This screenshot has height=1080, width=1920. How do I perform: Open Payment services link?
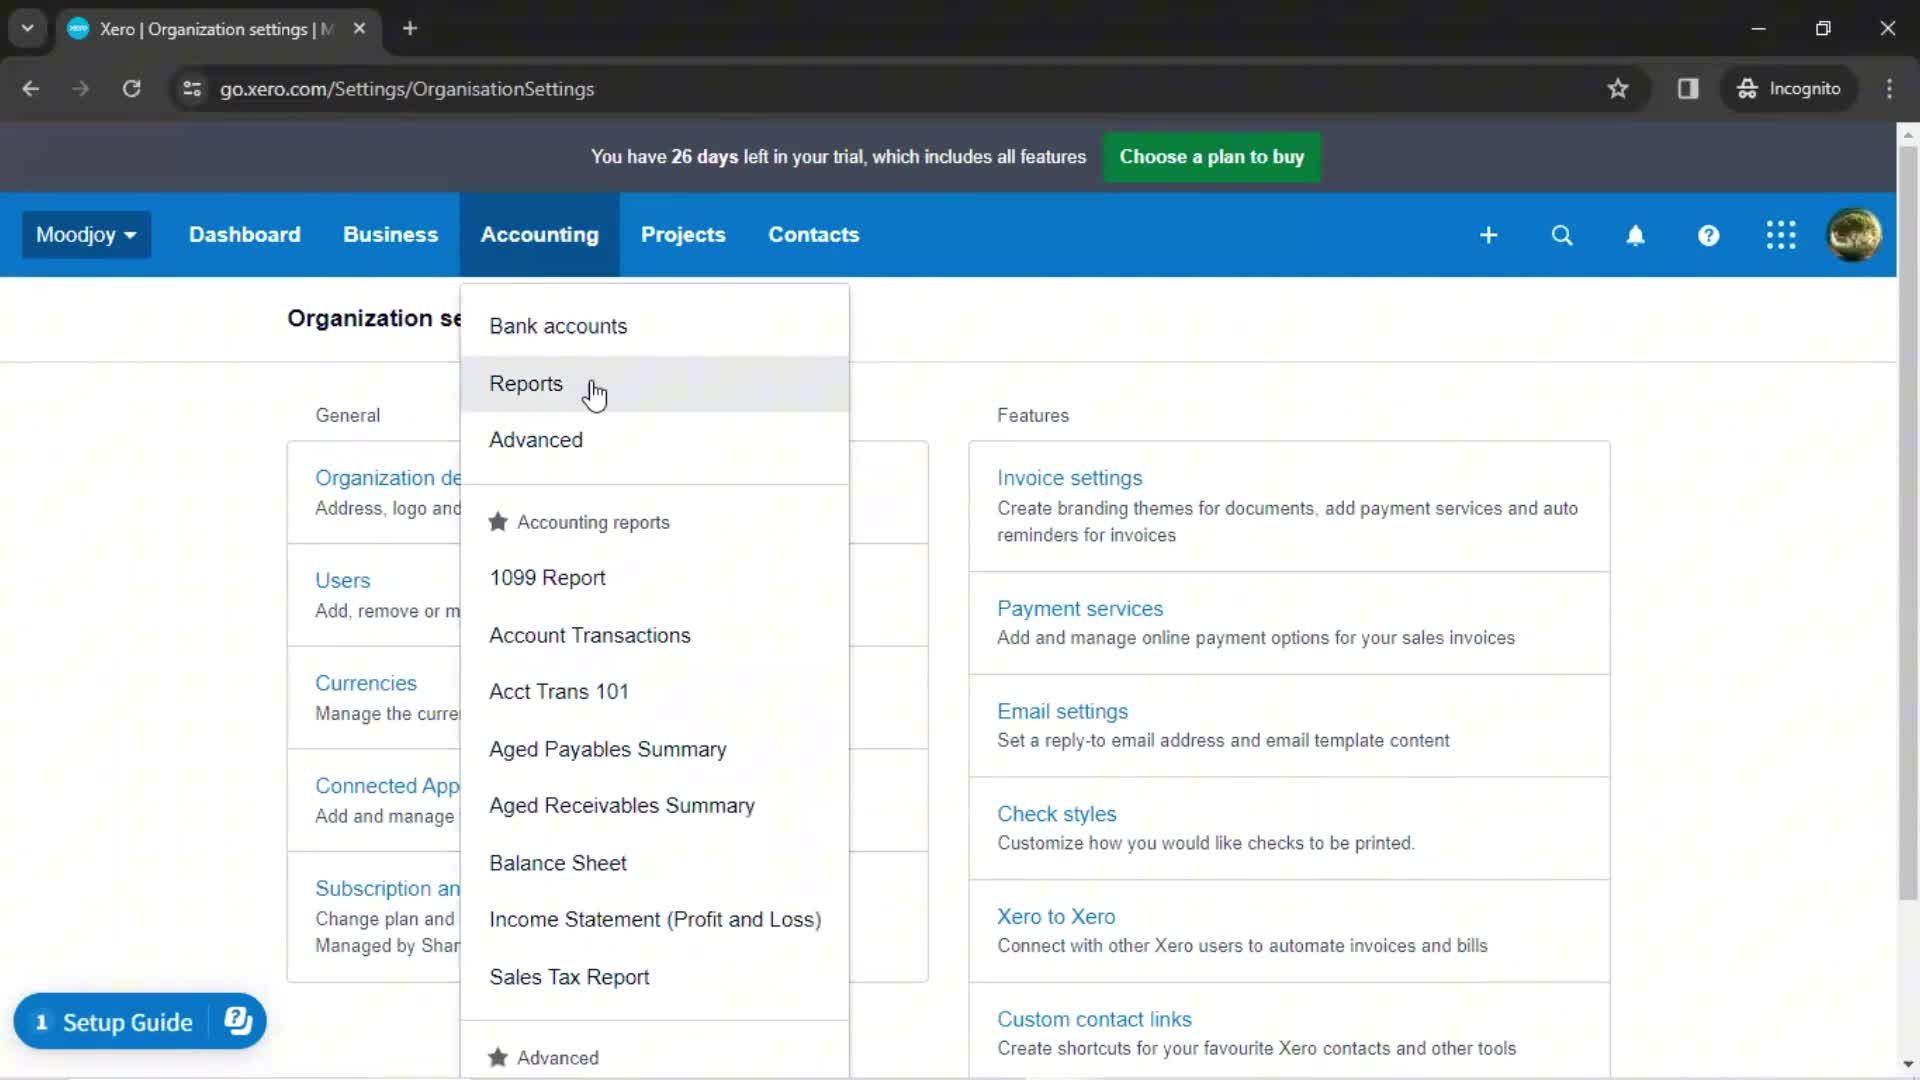tap(1080, 609)
